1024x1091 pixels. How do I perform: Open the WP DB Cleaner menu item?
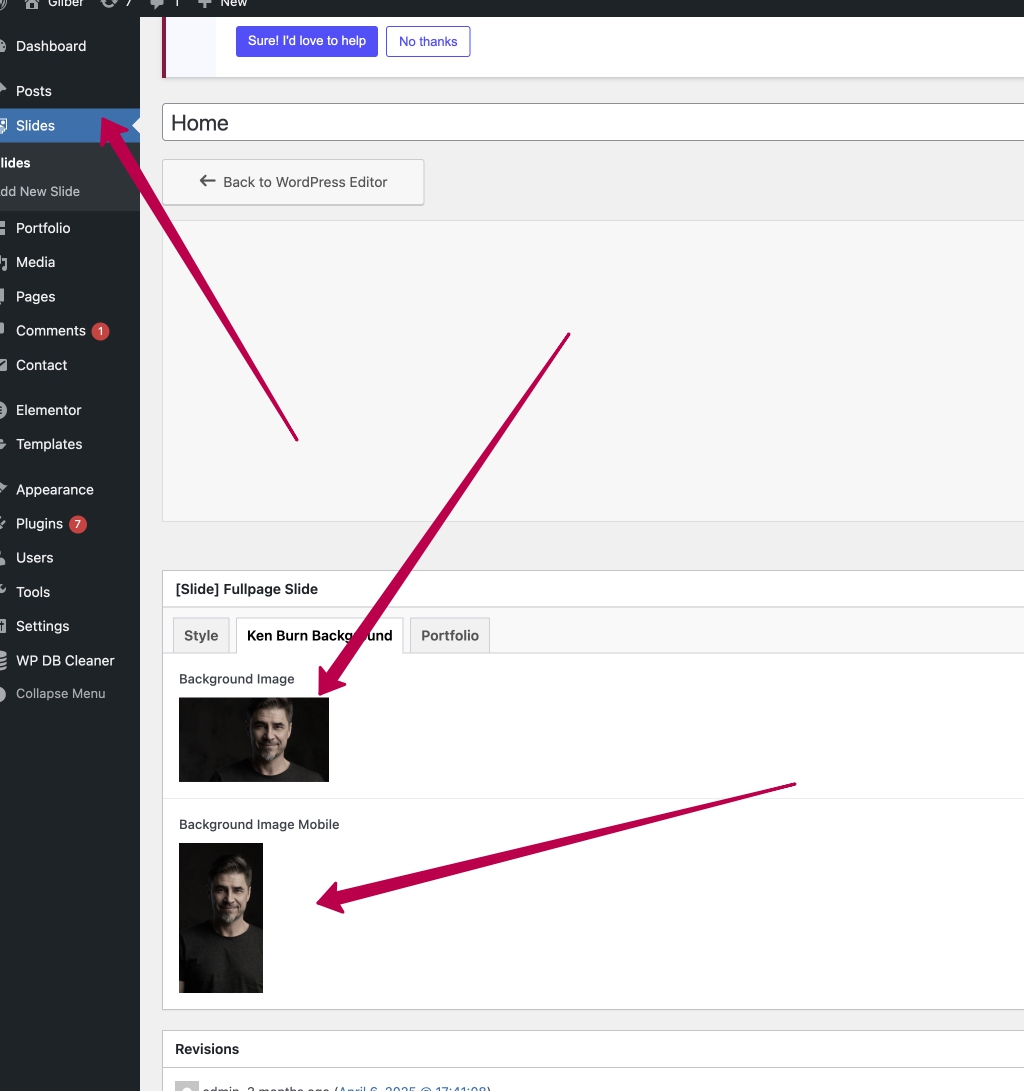coord(65,660)
